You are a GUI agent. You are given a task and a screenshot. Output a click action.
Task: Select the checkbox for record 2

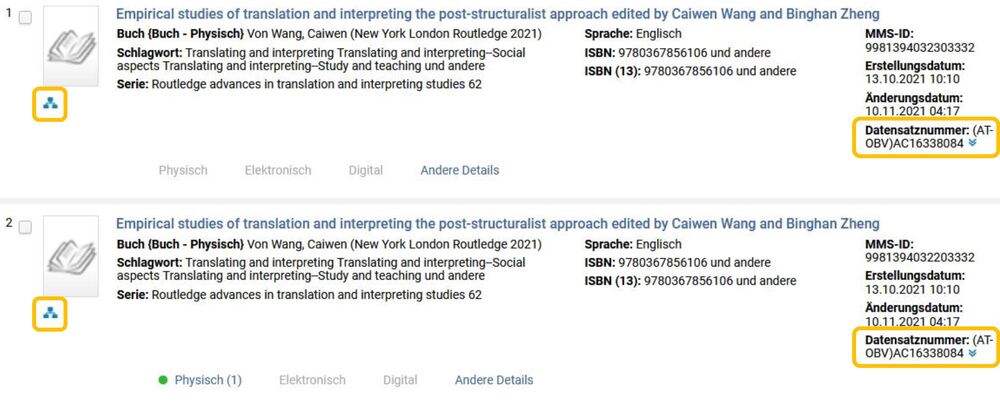click(25, 228)
